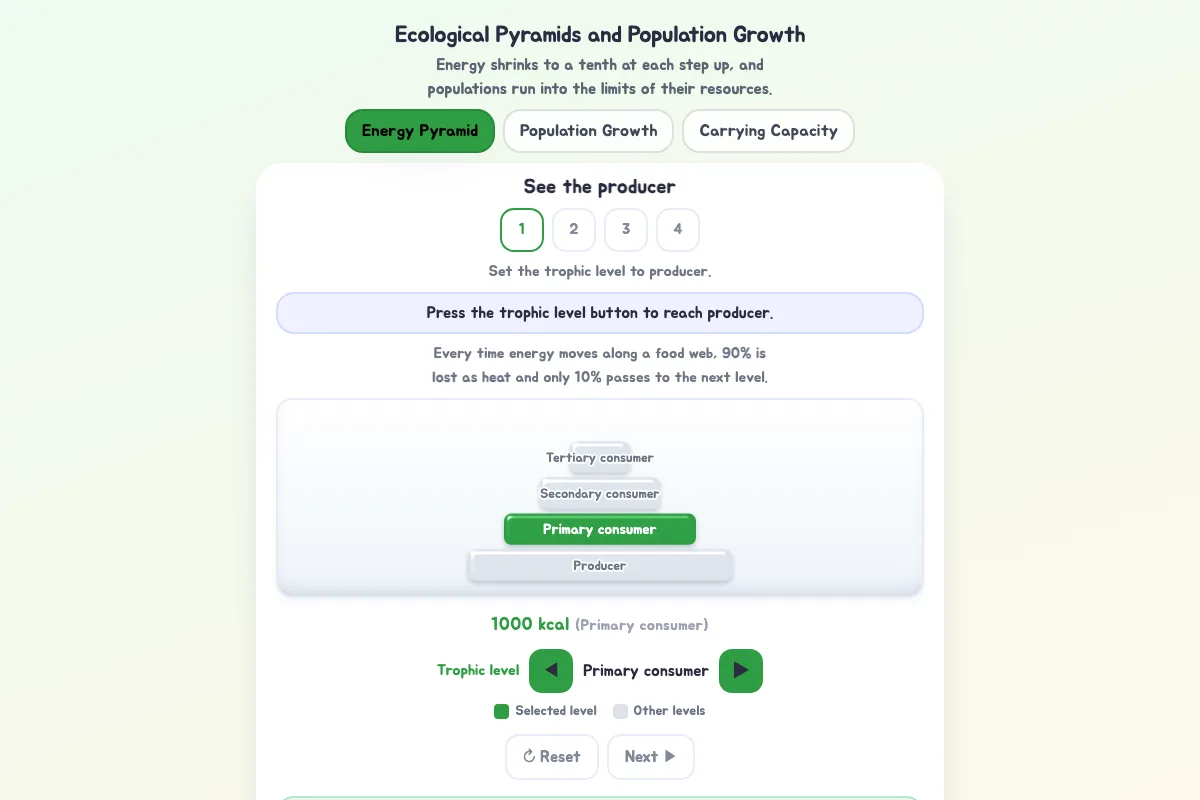Jump to step 2
The width and height of the screenshot is (1200, 800).
coord(574,230)
